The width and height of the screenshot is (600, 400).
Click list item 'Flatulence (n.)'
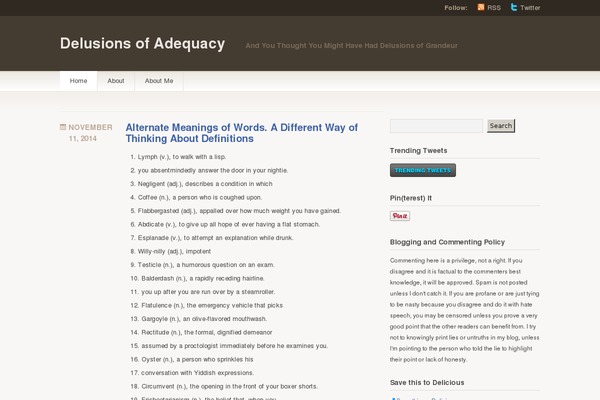click(212, 305)
